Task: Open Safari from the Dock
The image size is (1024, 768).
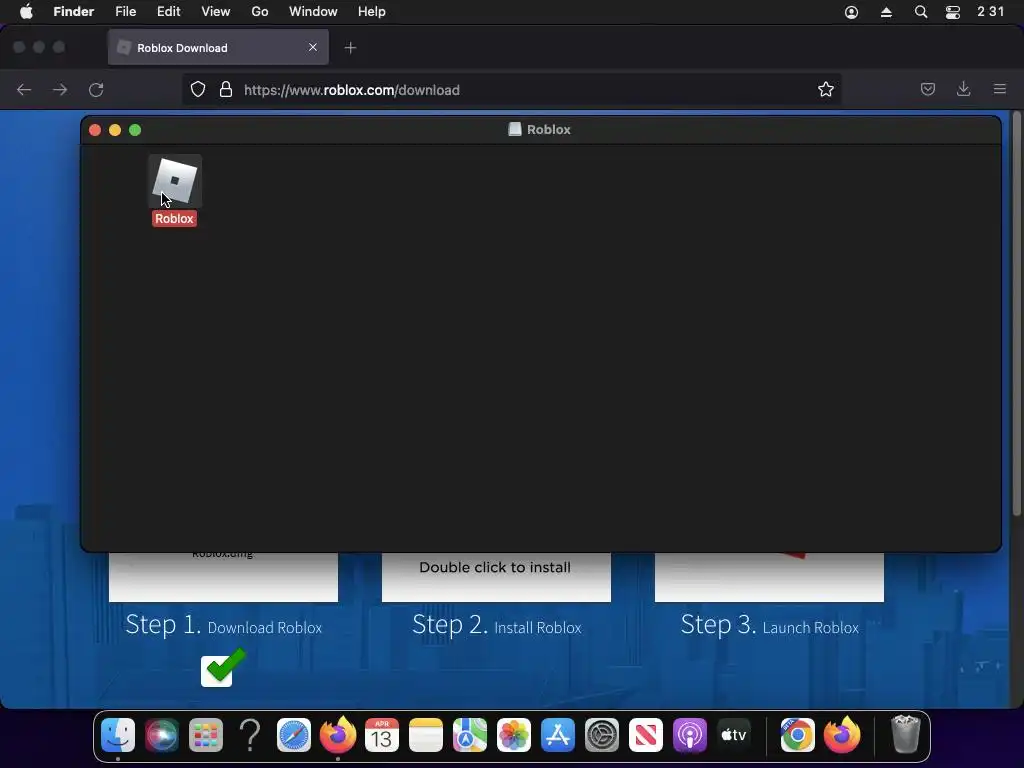Action: coord(294,735)
